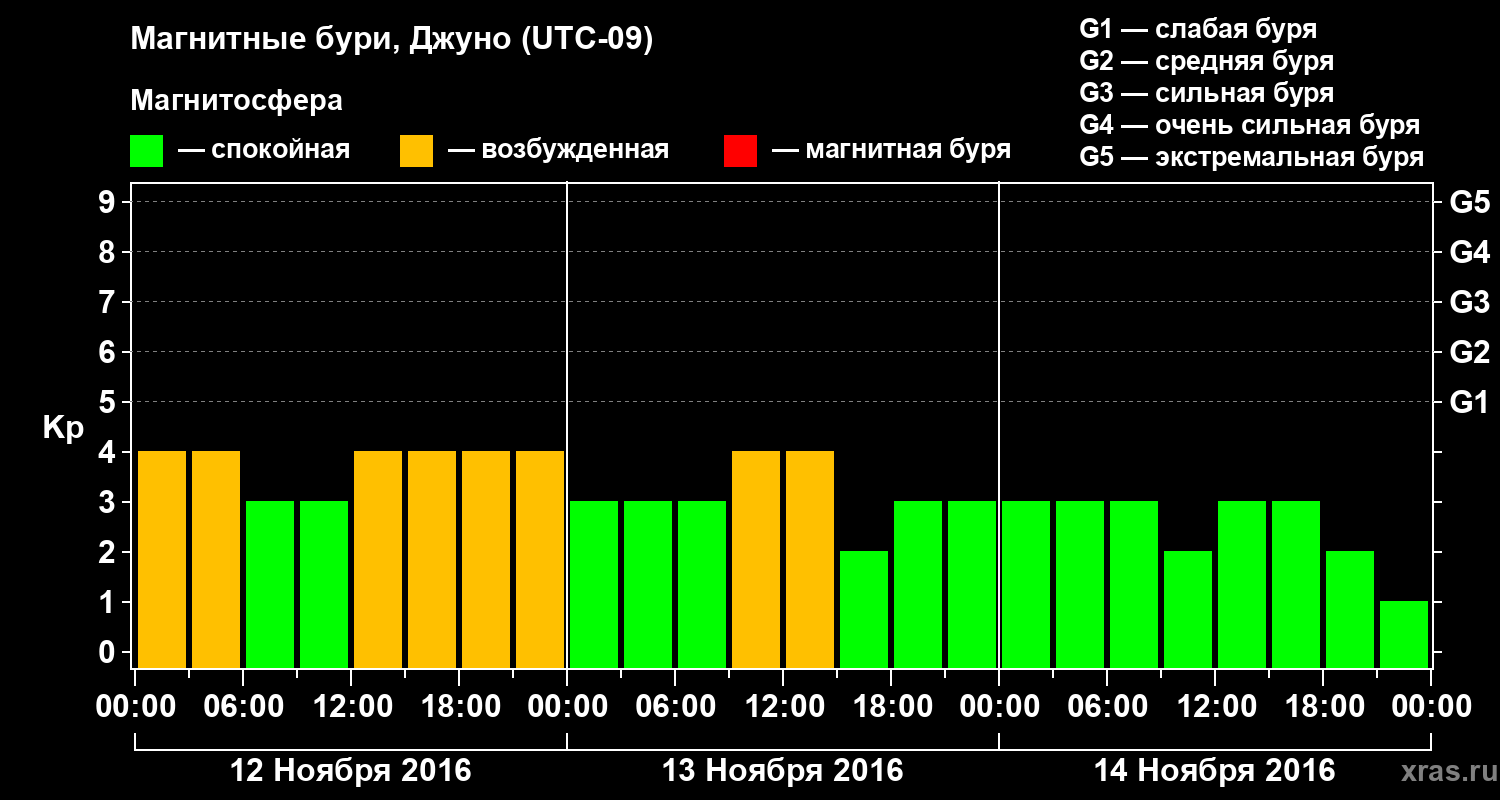Click the orange 09:00–12:00 bar on 13 Ноября
Screen dimensions: 1500x800
756,560
